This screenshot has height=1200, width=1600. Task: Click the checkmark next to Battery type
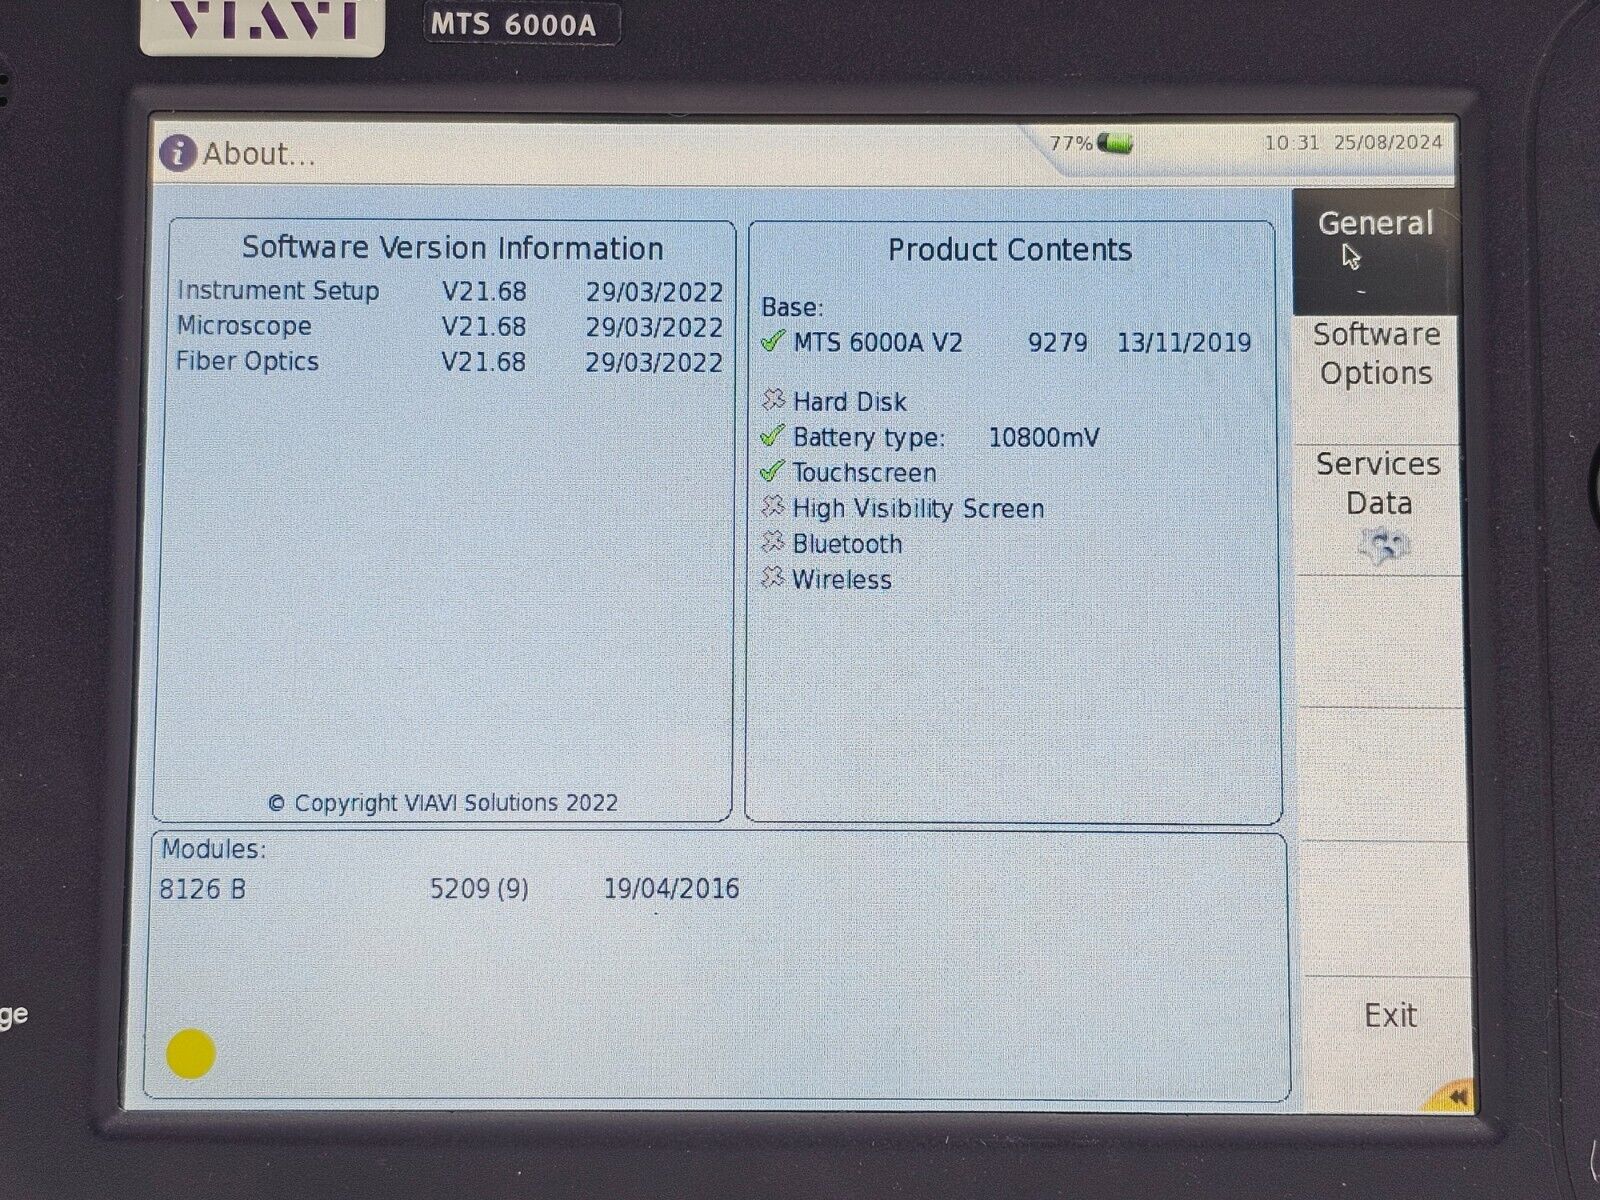pos(771,437)
